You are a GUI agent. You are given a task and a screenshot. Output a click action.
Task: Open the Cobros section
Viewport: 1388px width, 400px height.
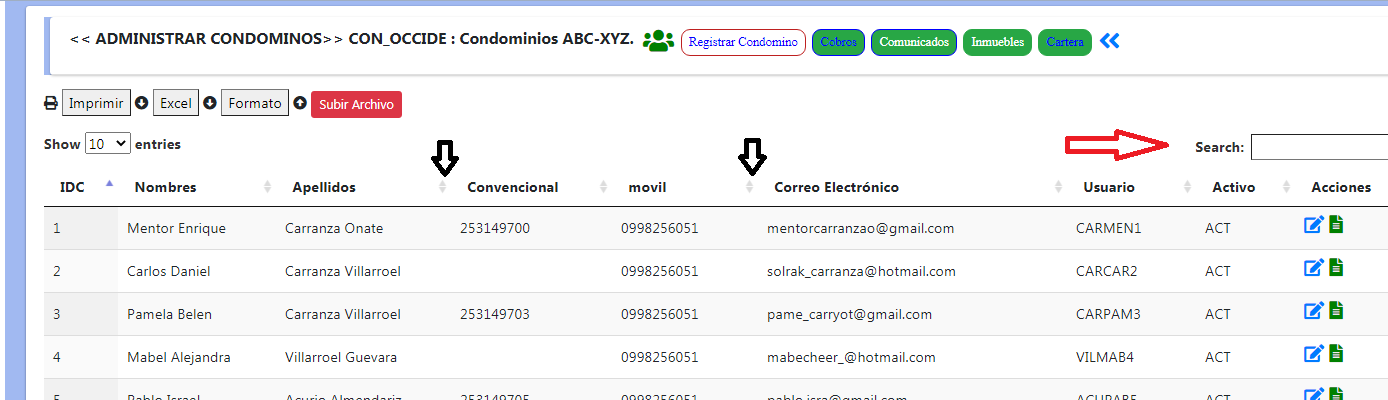point(838,43)
